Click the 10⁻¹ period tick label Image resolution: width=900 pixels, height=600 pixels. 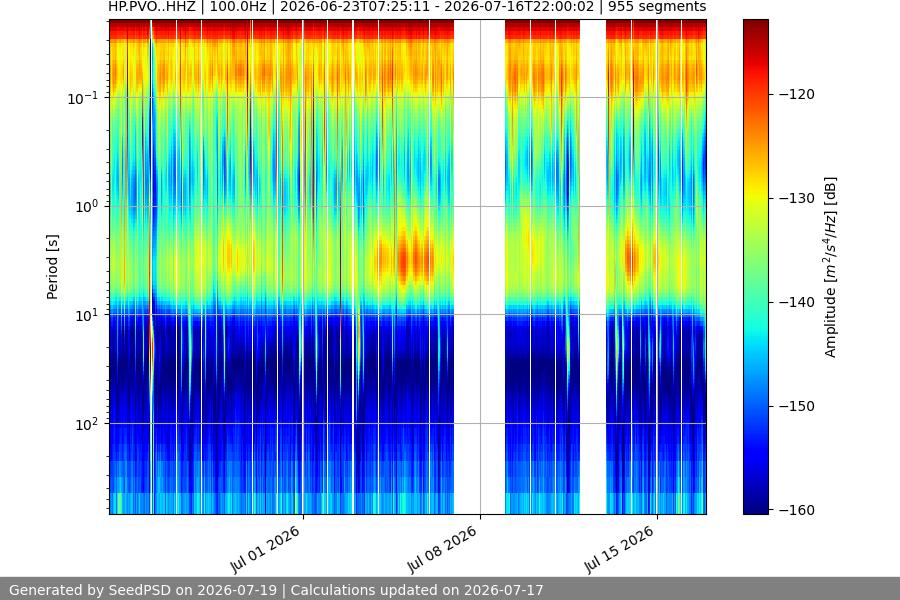83,98
